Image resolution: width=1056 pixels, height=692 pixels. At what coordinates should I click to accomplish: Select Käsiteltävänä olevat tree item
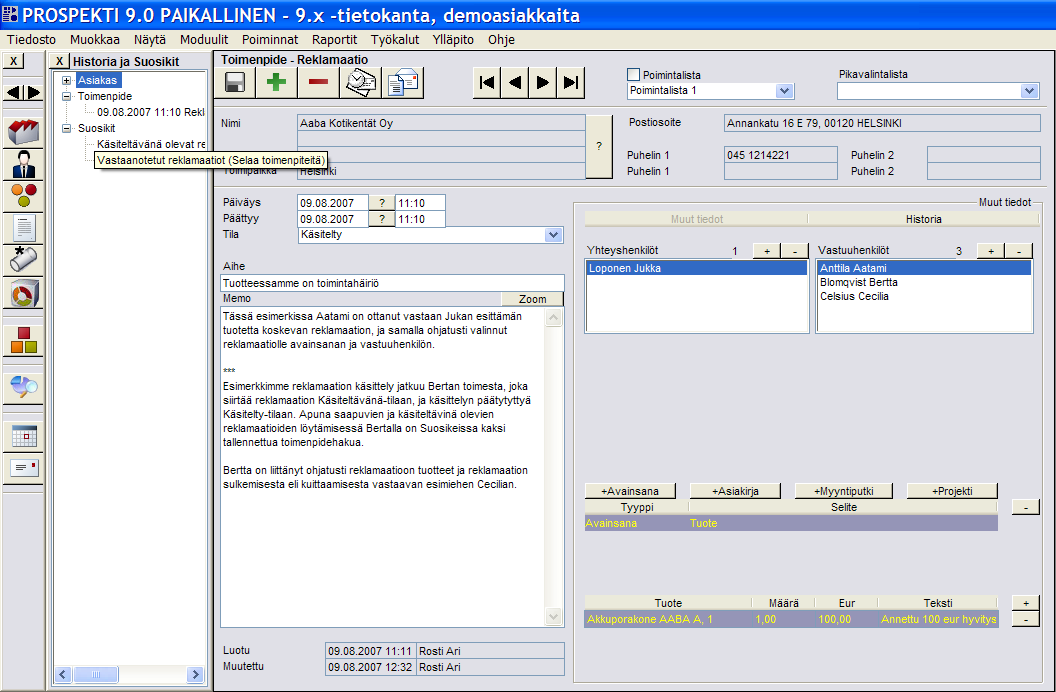(151, 144)
